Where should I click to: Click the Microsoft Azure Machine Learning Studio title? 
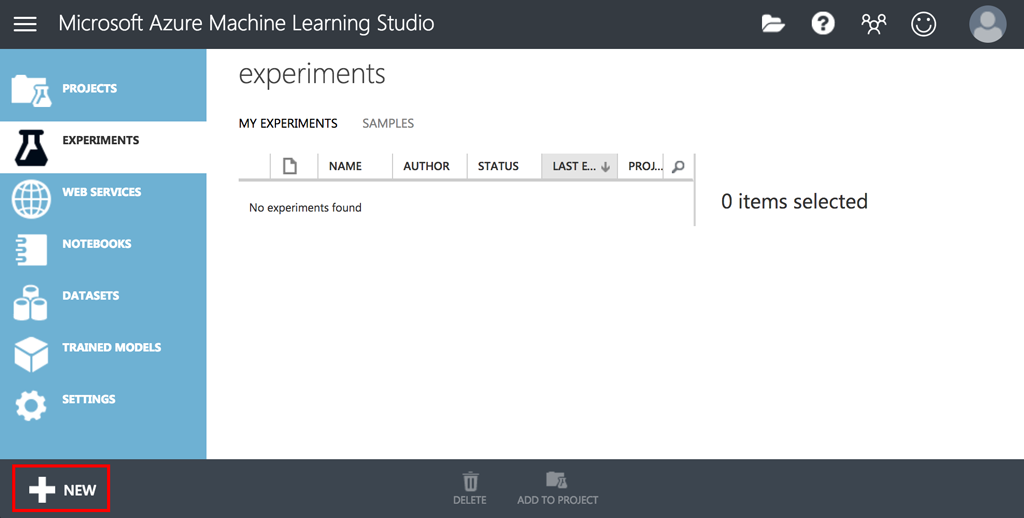(246, 24)
